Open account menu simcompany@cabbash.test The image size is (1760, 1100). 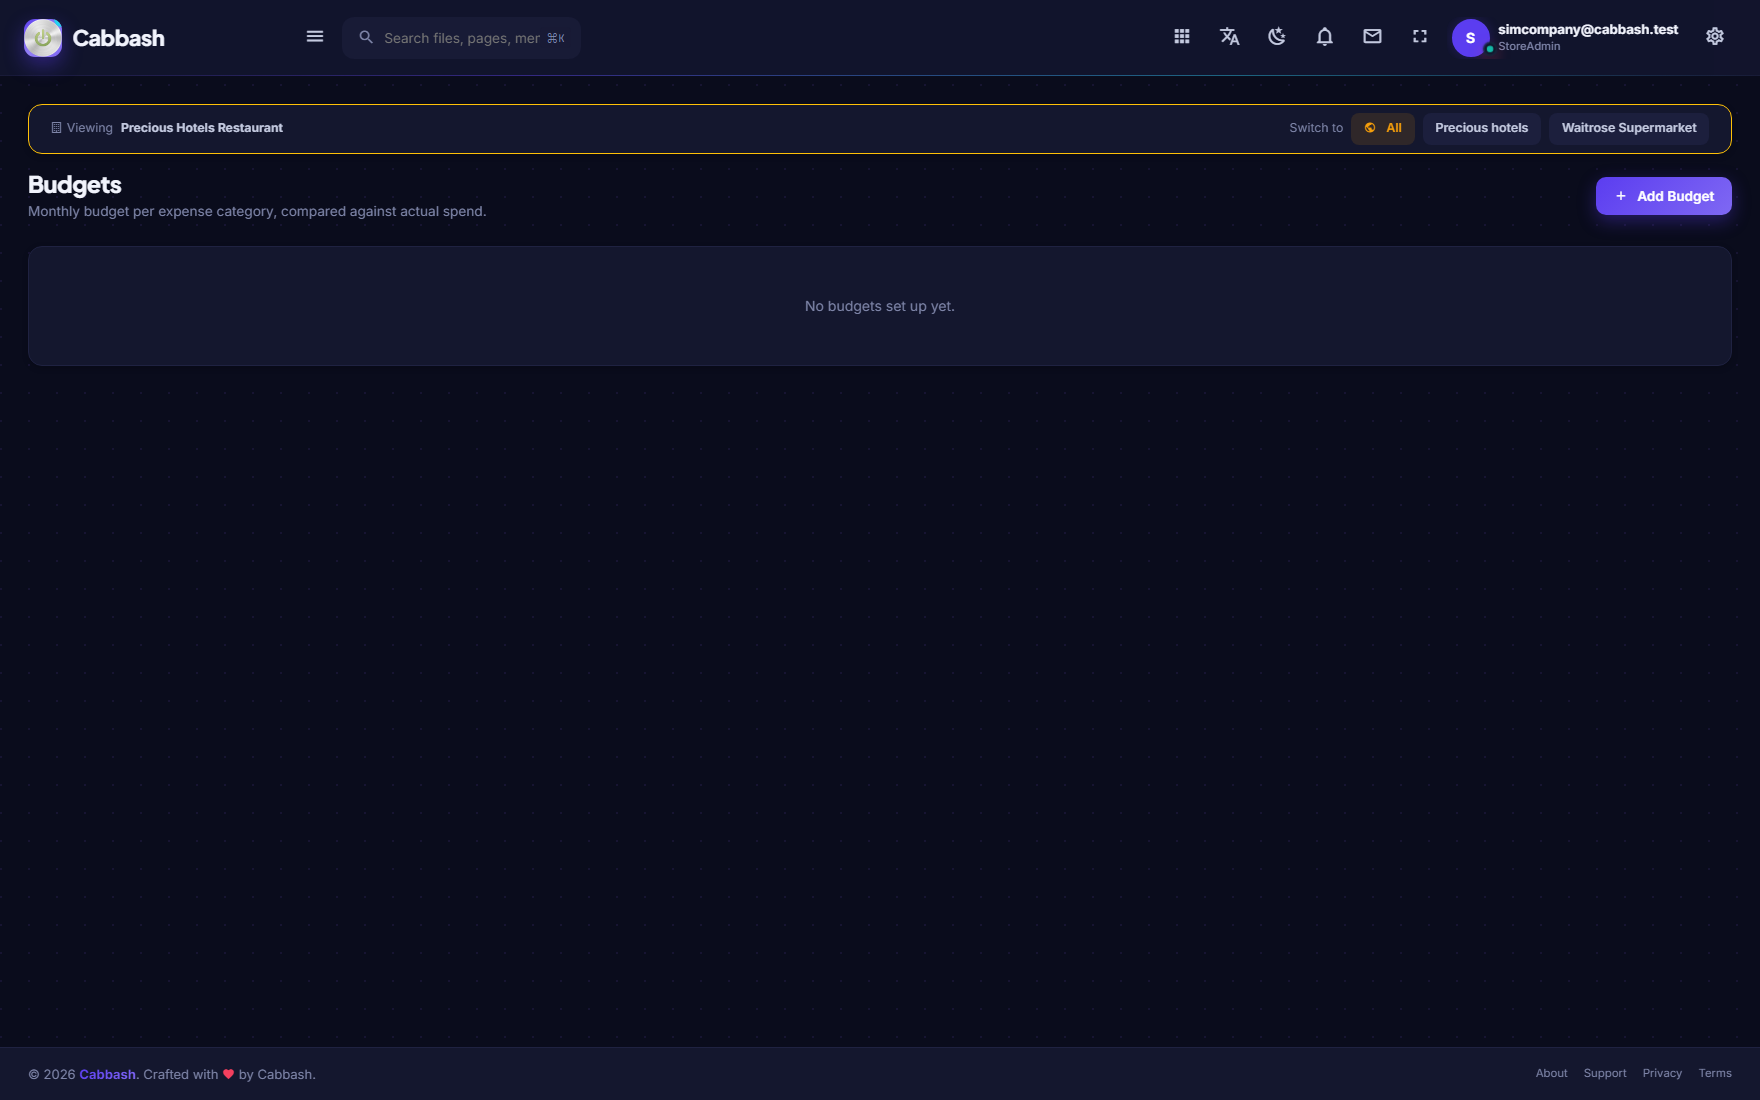1588,30
